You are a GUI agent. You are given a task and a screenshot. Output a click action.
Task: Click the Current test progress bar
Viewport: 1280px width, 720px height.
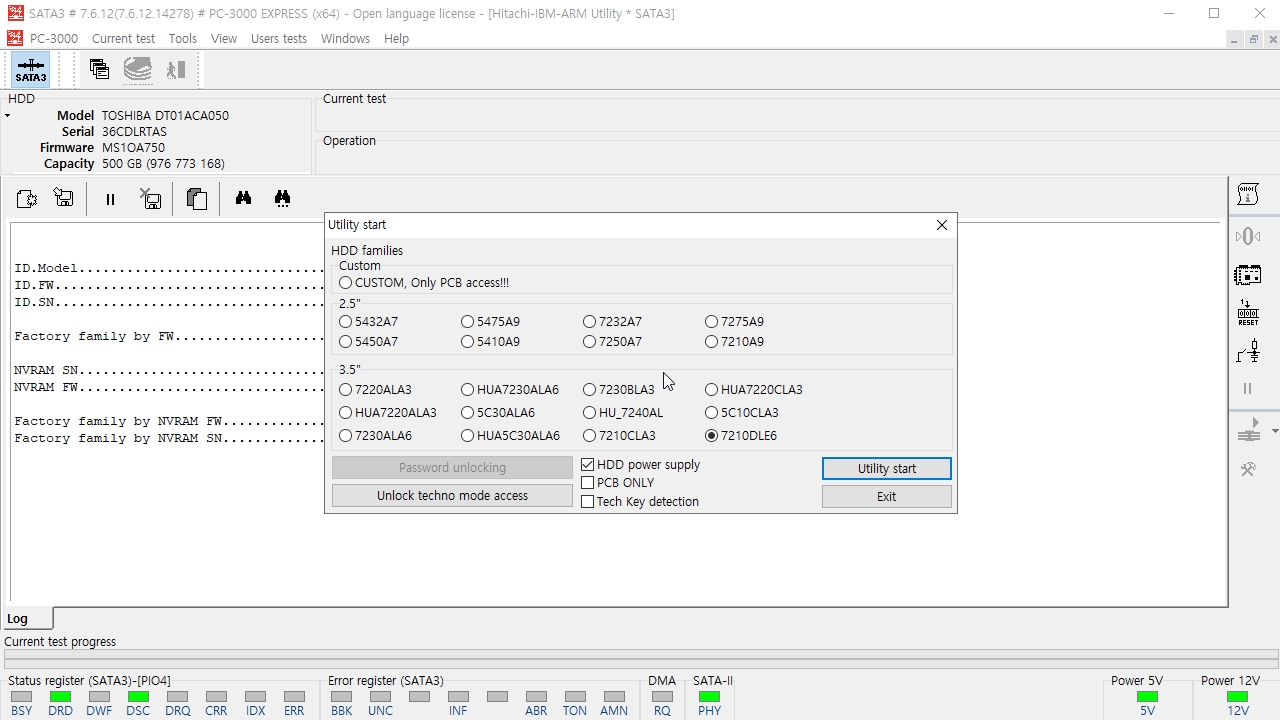(x=641, y=659)
